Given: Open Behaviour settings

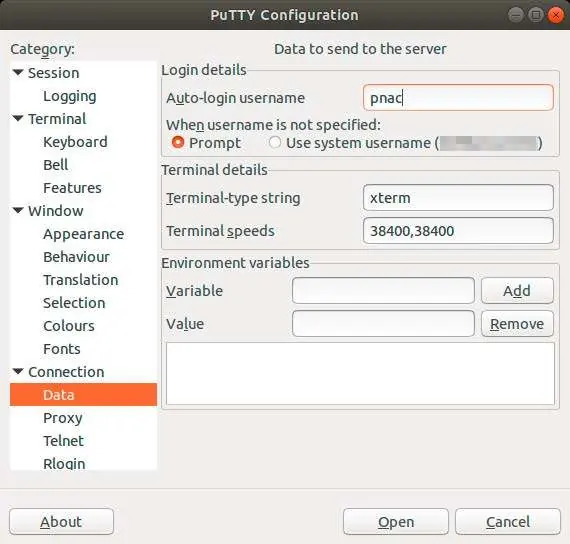Looking at the screenshot, I should [x=76, y=257].
